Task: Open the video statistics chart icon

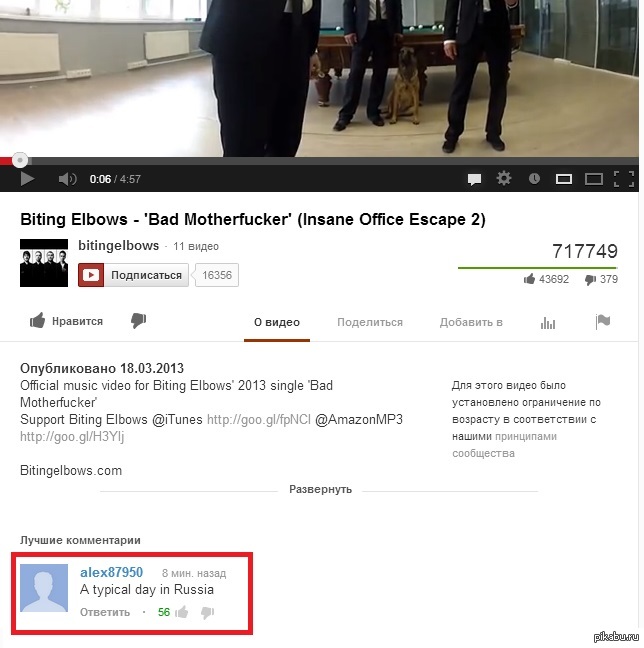Action: click(x=548, y=323)
